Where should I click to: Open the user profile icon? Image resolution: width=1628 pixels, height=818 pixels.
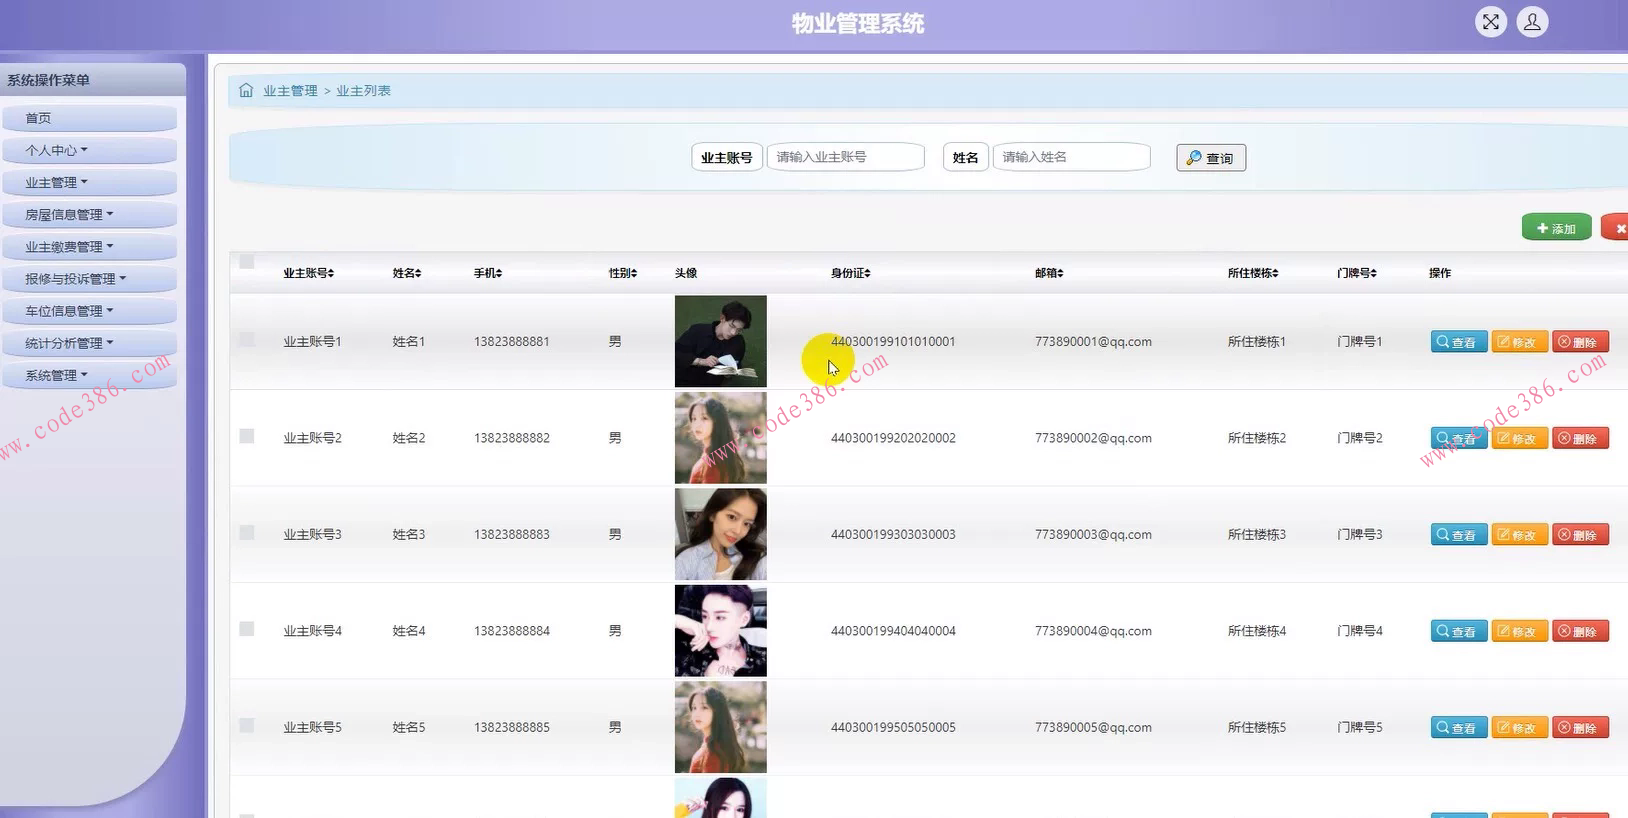(x=1532, y=22)
